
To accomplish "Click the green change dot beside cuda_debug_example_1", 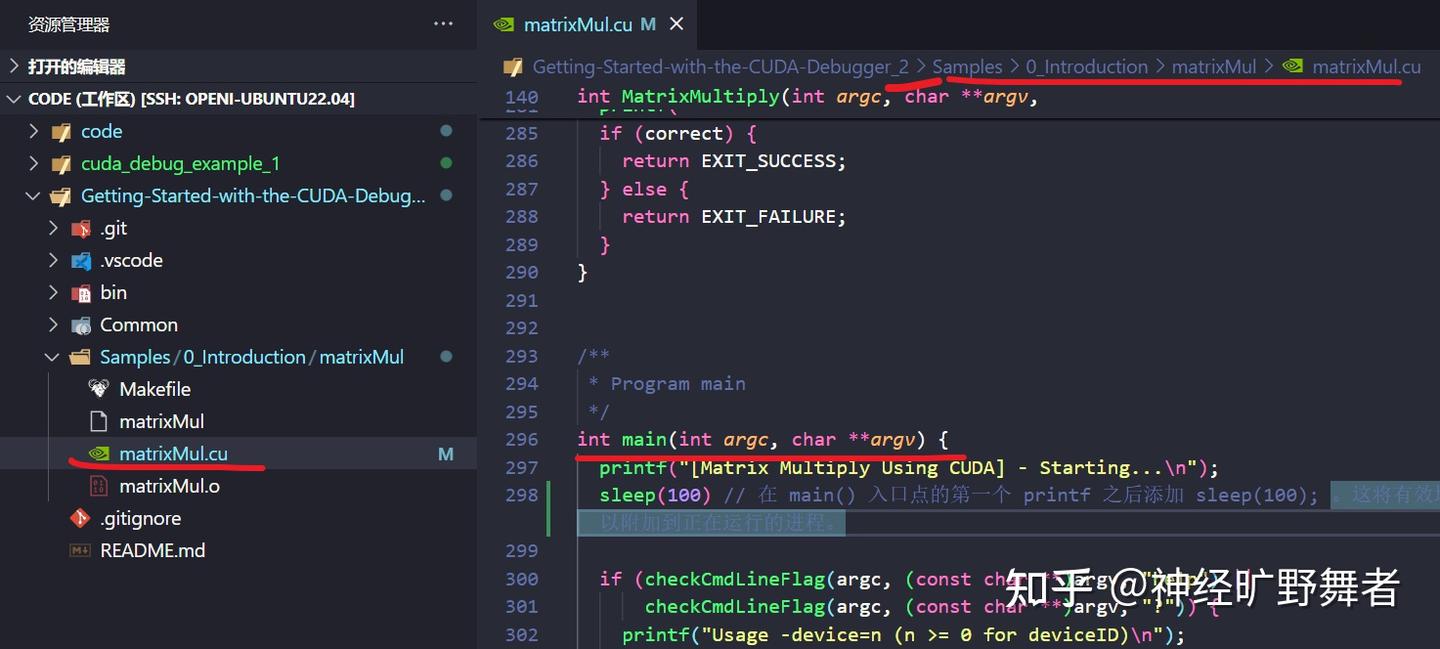I will [446, 163].
